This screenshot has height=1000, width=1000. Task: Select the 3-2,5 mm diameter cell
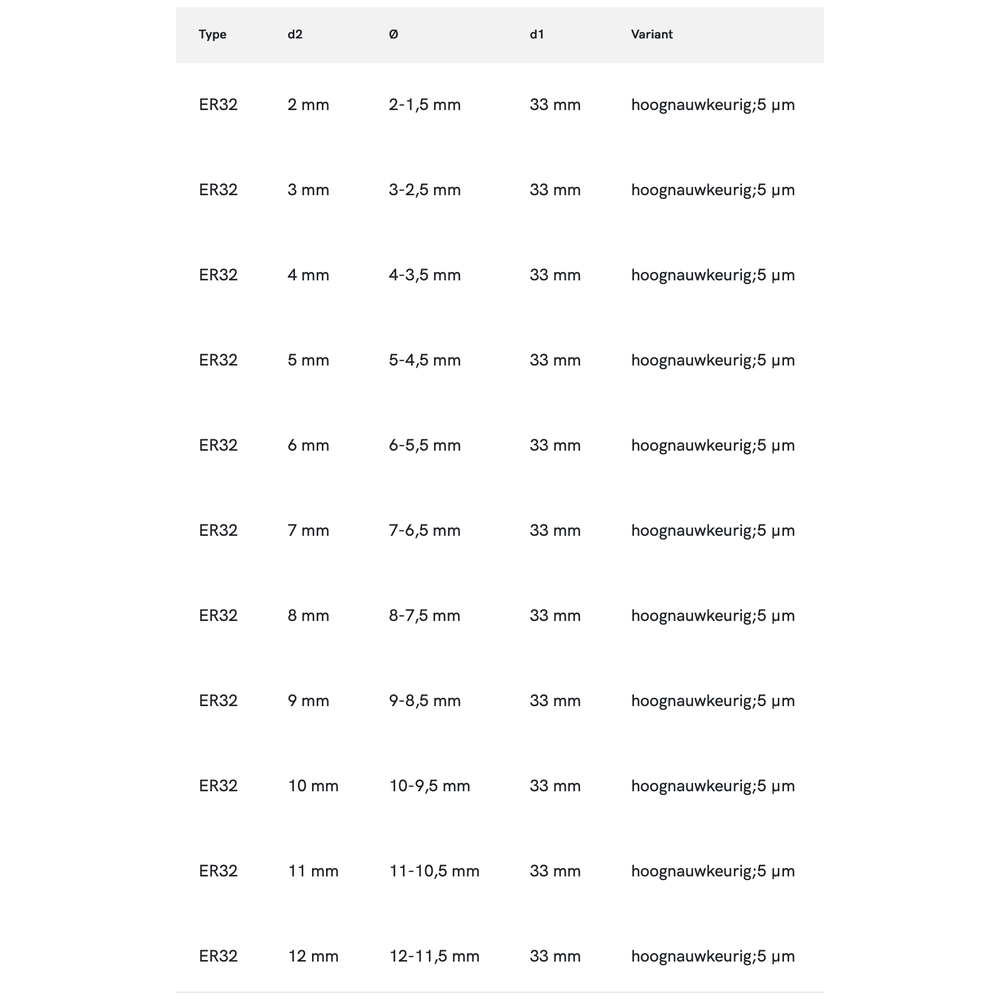pyautogui.click(x=425, y=190)
